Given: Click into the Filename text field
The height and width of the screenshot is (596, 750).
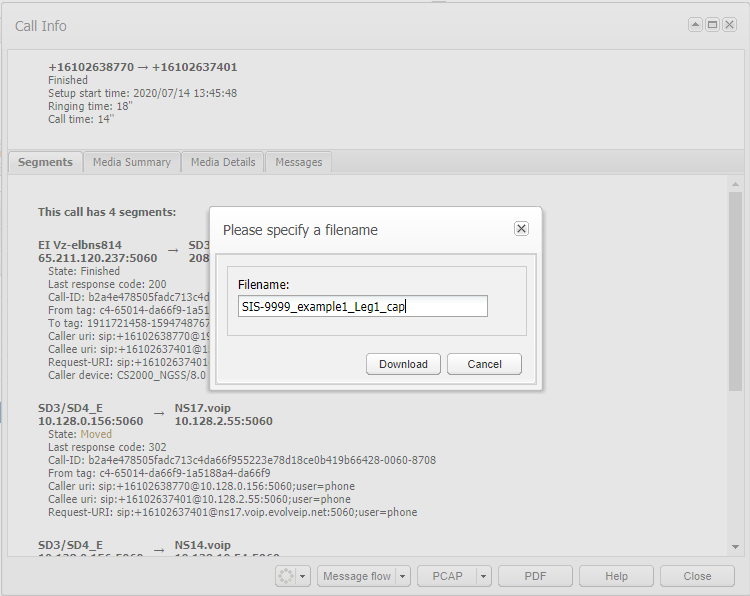Looking at the screenshot, I should click(x=362, y=306).
